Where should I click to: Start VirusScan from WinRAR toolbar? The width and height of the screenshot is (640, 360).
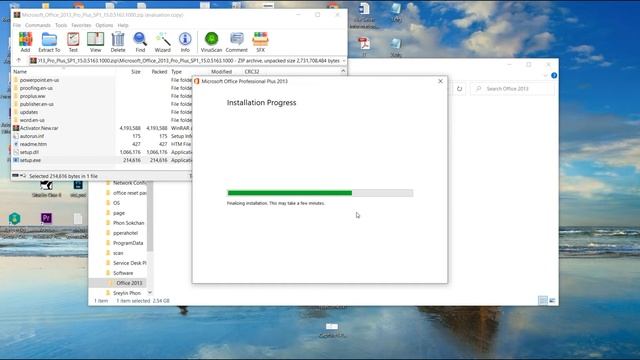coord(211,42)
